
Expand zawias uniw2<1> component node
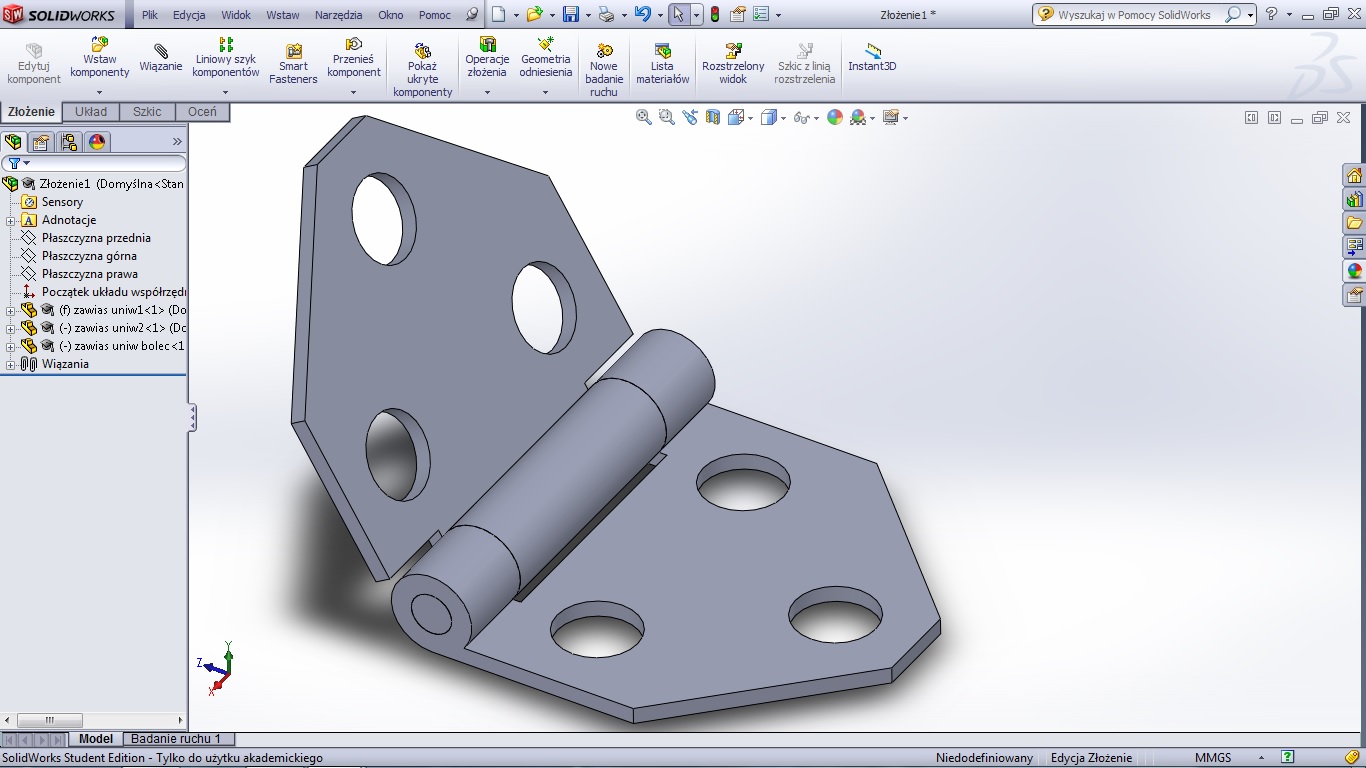(x=10, y=328)
